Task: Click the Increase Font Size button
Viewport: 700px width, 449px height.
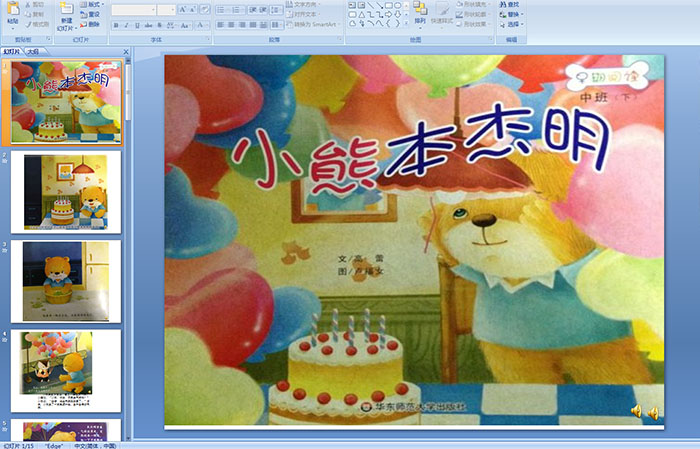Action: pyautogui.click(x=183, y=9)
